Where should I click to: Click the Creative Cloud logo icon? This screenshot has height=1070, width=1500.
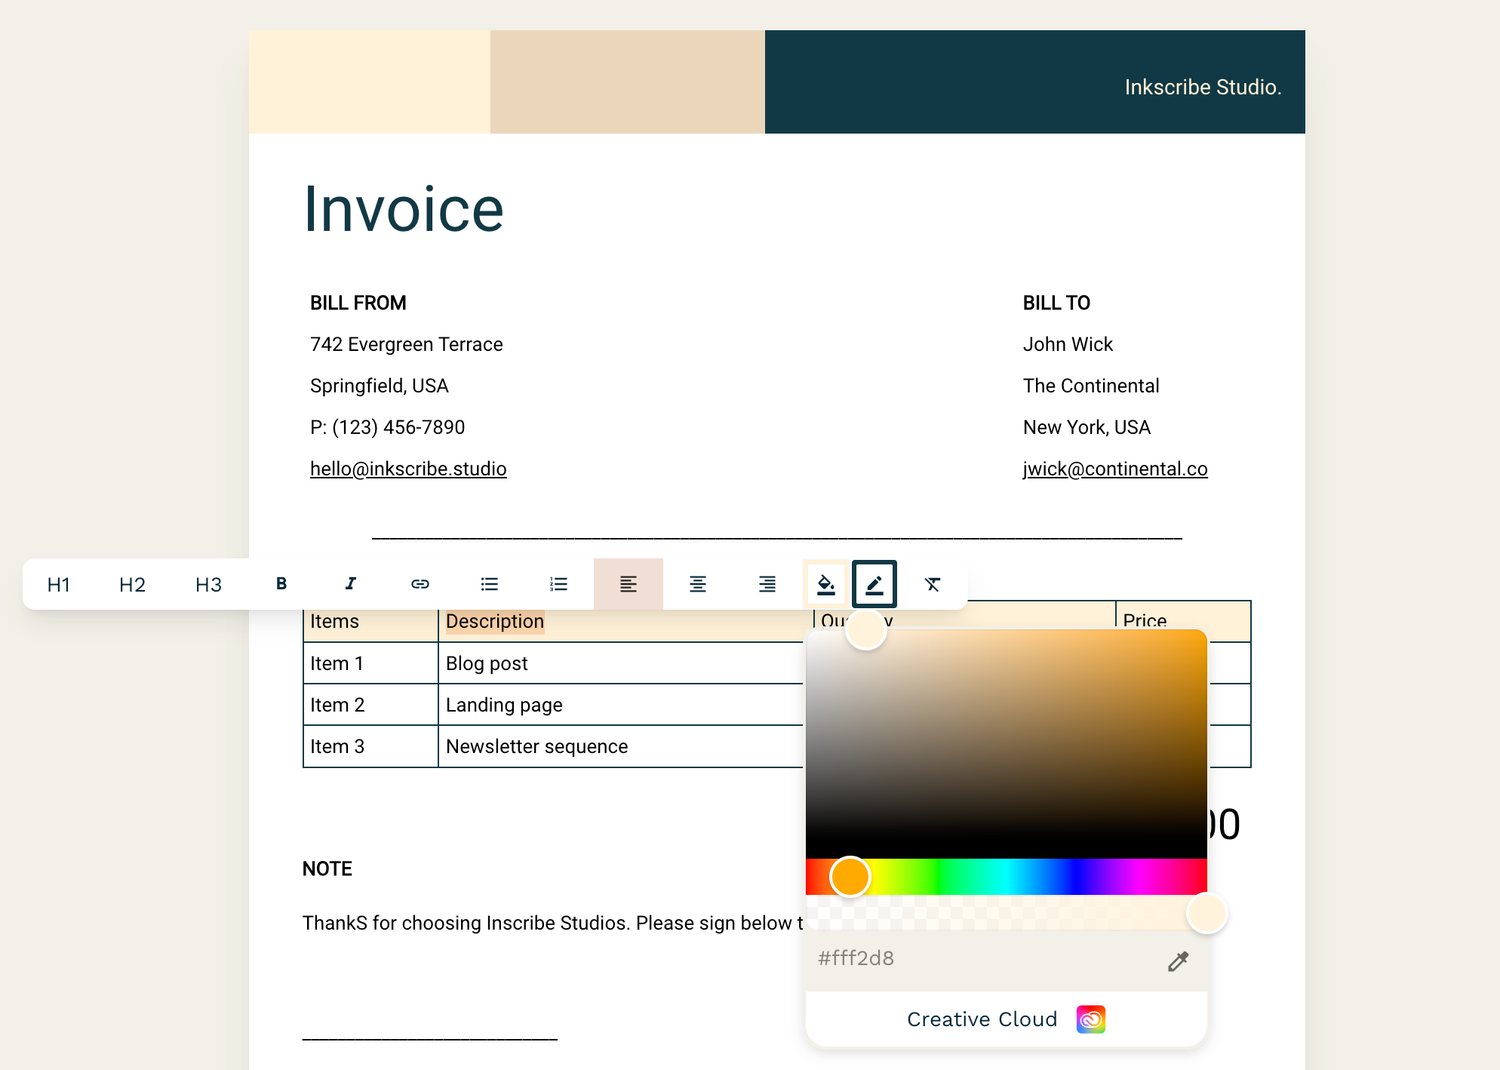pyautogui.click(x=1091, y=1019)
